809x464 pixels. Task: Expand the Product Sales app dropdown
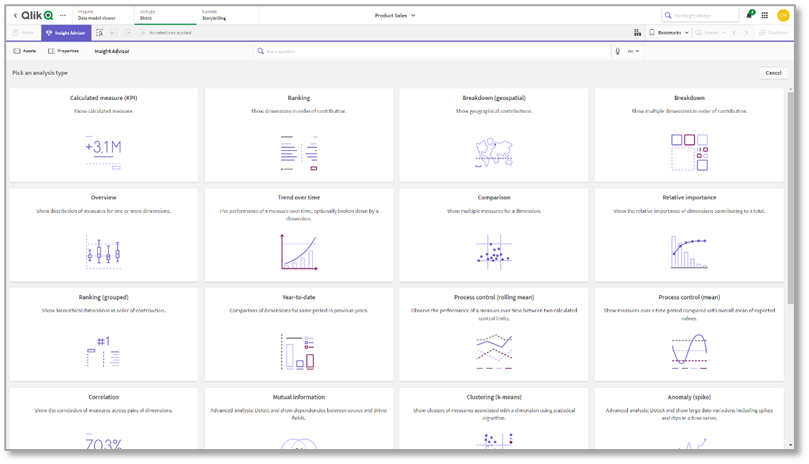(x=395, y=15)
